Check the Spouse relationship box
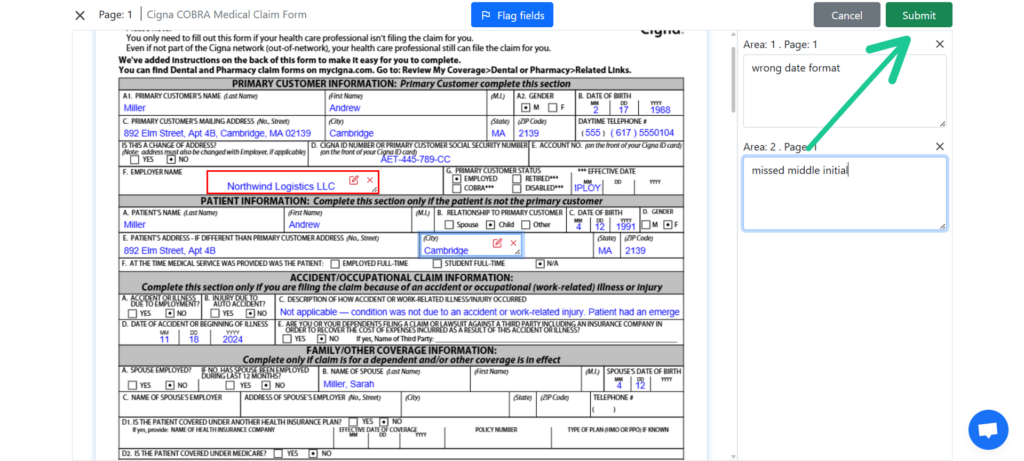 pyautogui.click(x=449, y=225)
